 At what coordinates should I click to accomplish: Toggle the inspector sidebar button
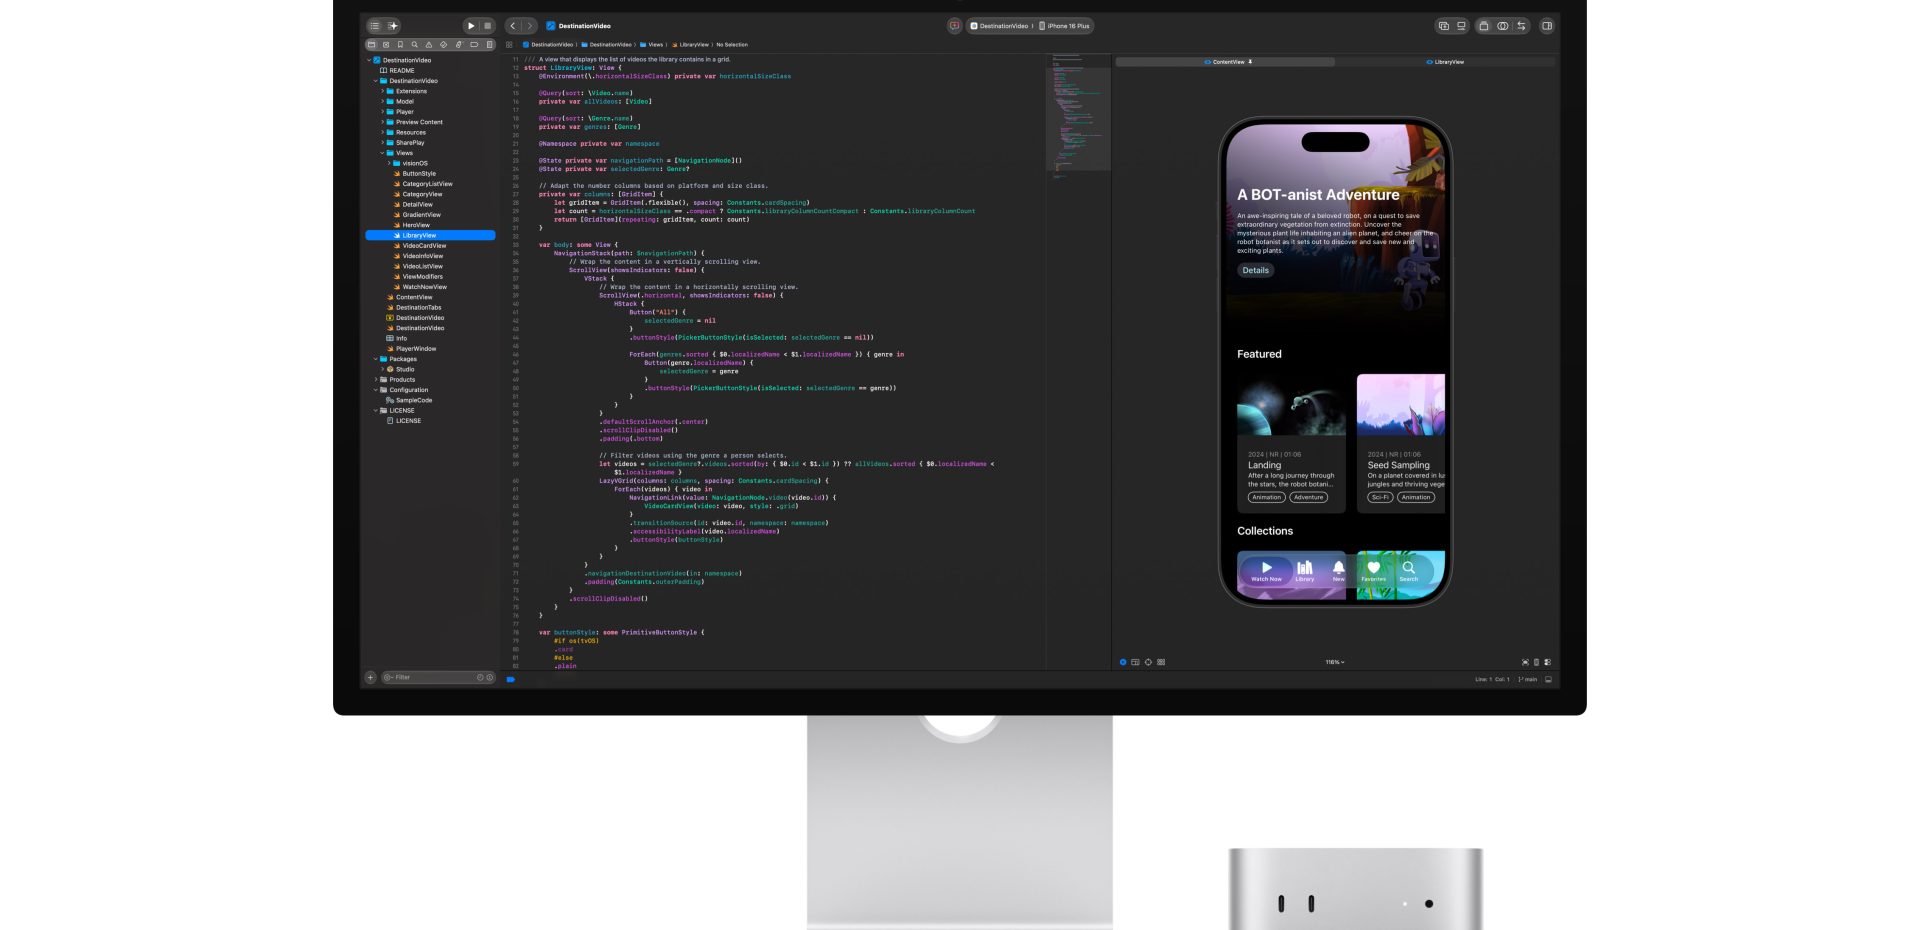pos(1547,26)
